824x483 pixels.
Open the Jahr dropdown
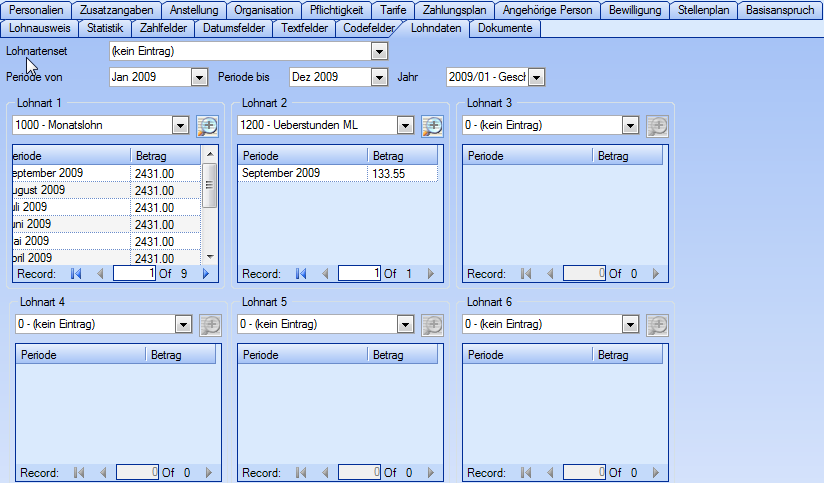click(536, 77)
